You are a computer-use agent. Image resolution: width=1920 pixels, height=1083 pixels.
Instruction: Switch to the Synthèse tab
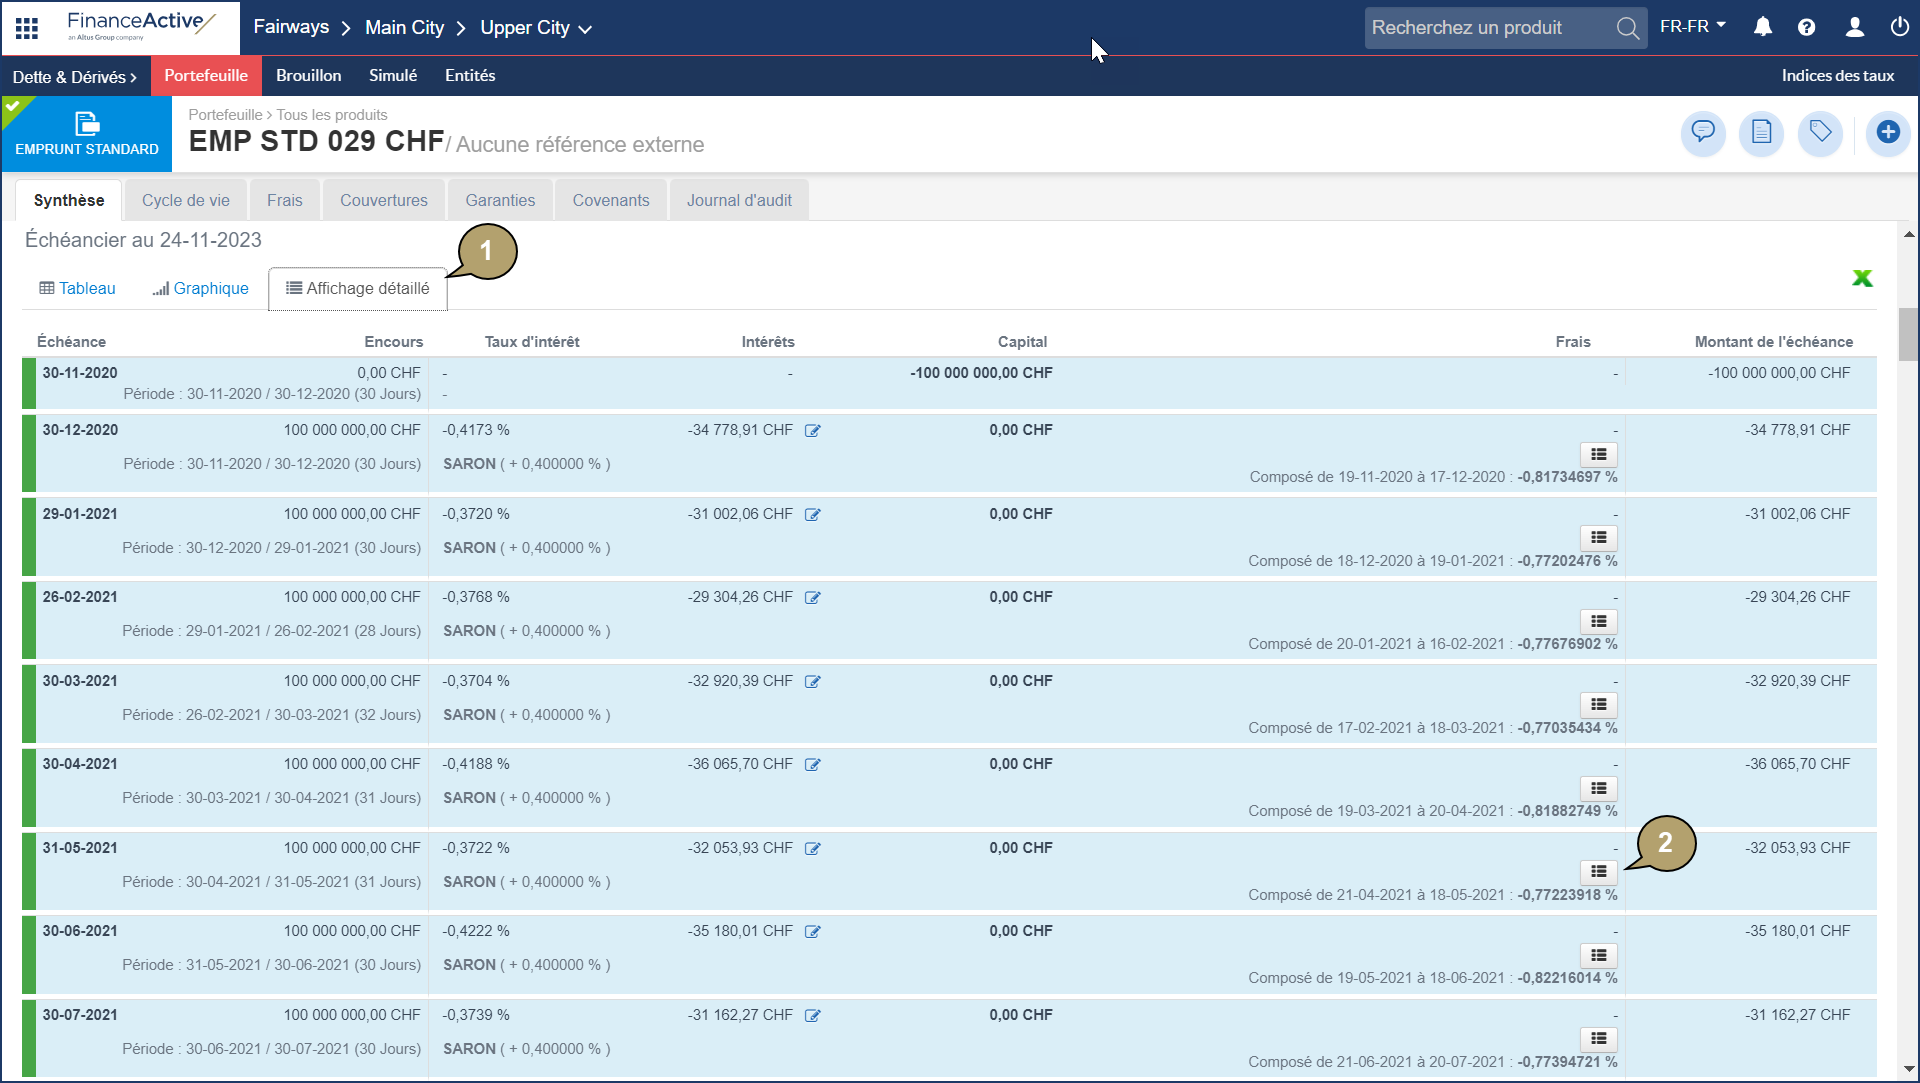[69, 200]
